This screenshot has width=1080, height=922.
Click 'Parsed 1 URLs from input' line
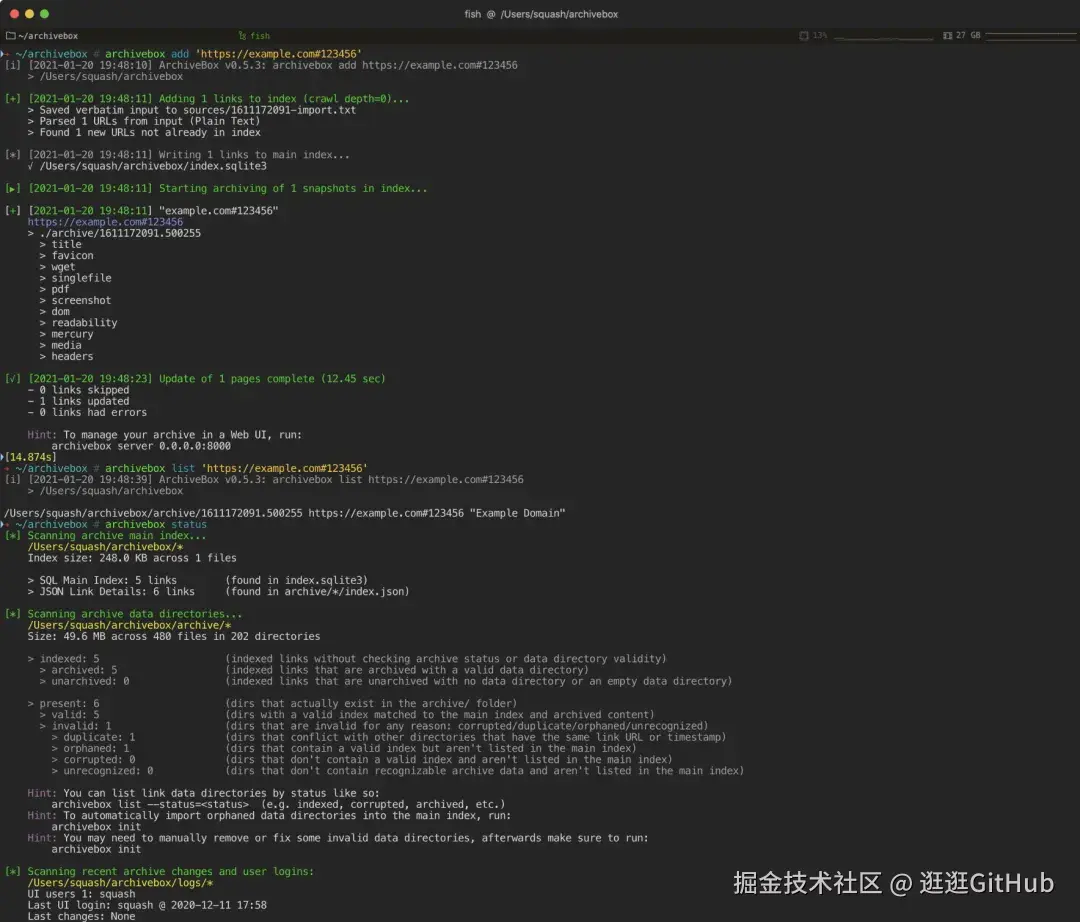pos(144,121)
